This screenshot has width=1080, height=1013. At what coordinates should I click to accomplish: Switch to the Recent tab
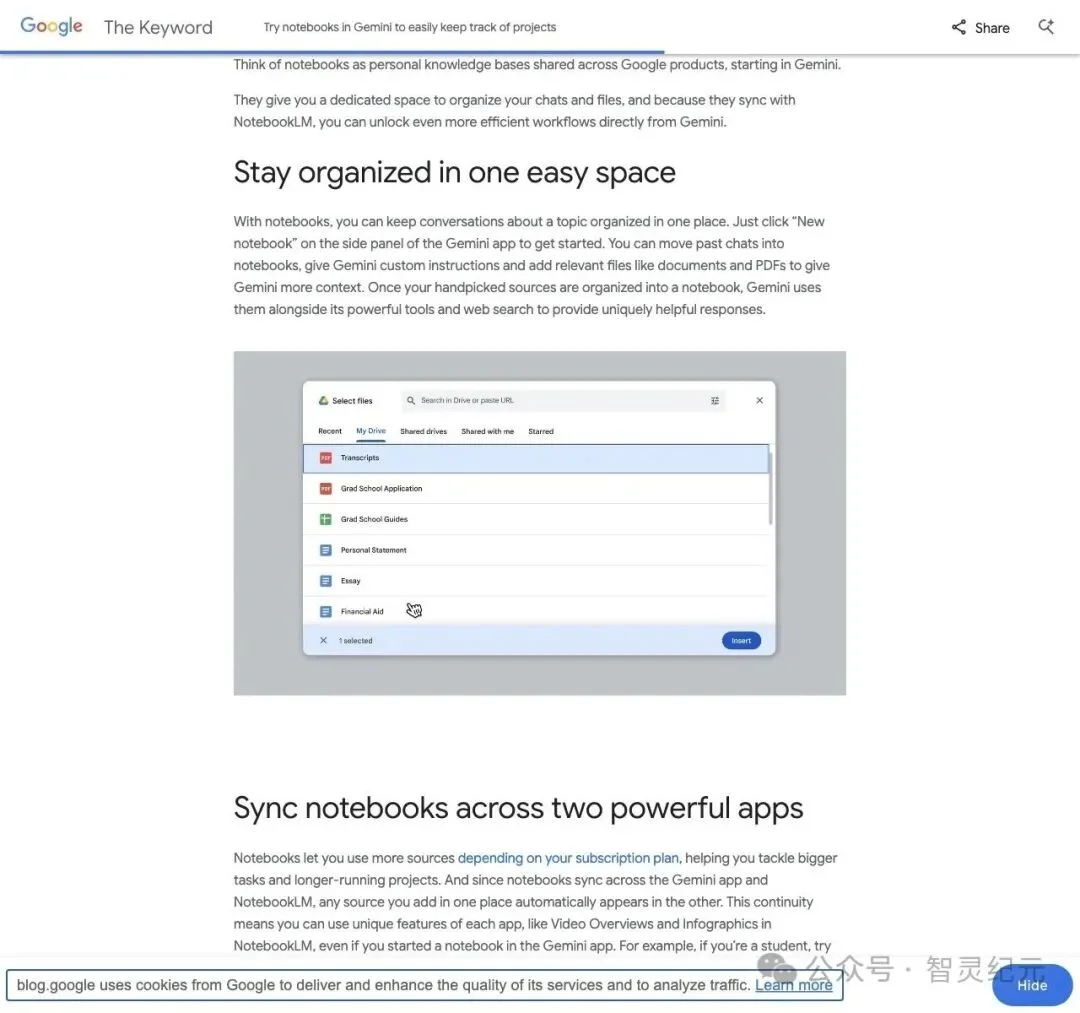(329, 431)
